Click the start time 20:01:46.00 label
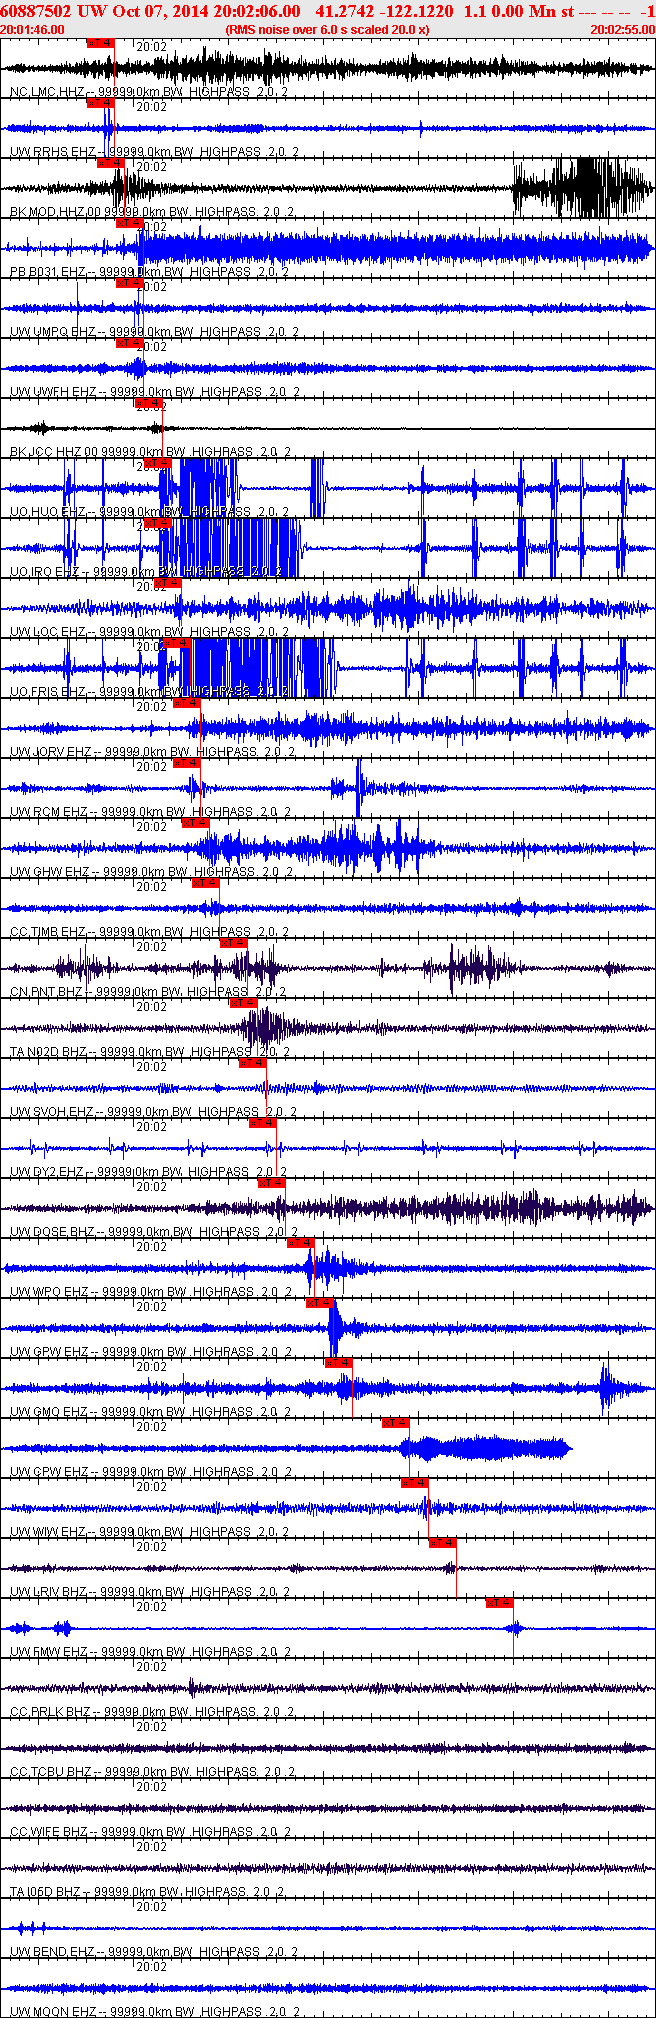 (33, 29)
